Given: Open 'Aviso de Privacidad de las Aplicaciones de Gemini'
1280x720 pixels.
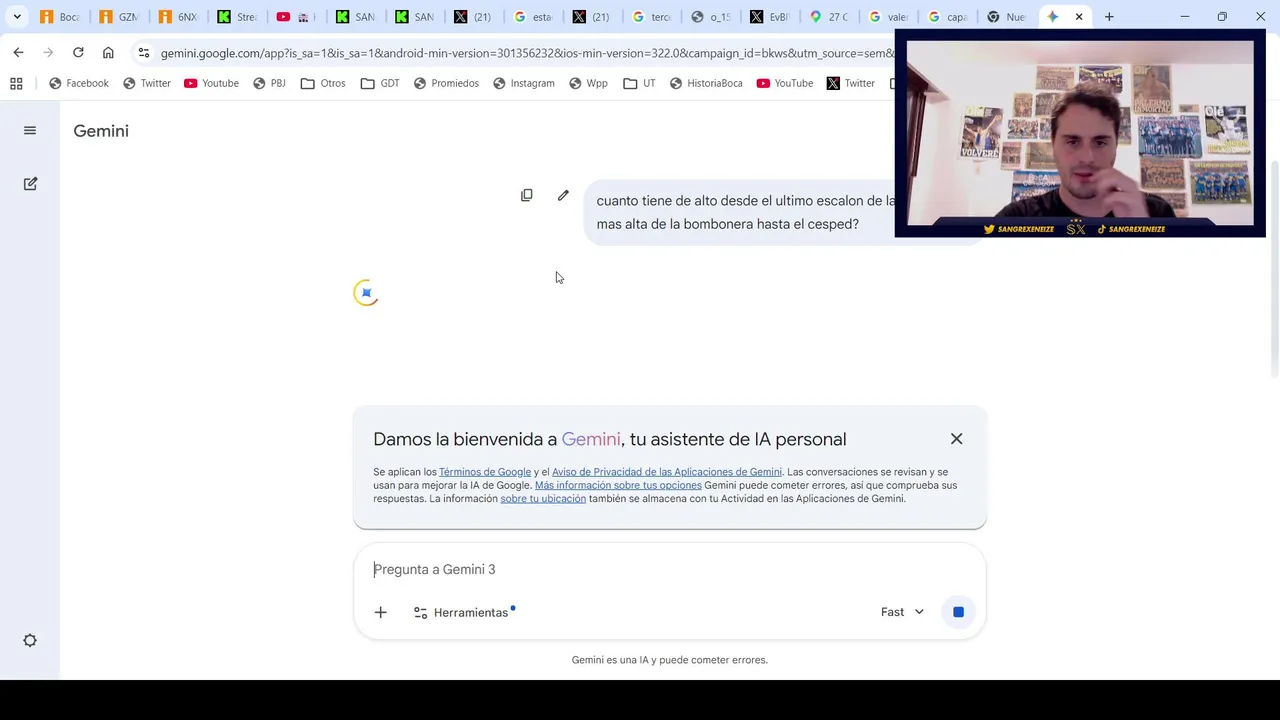Looking at the screenshot, I should [667, 472].
